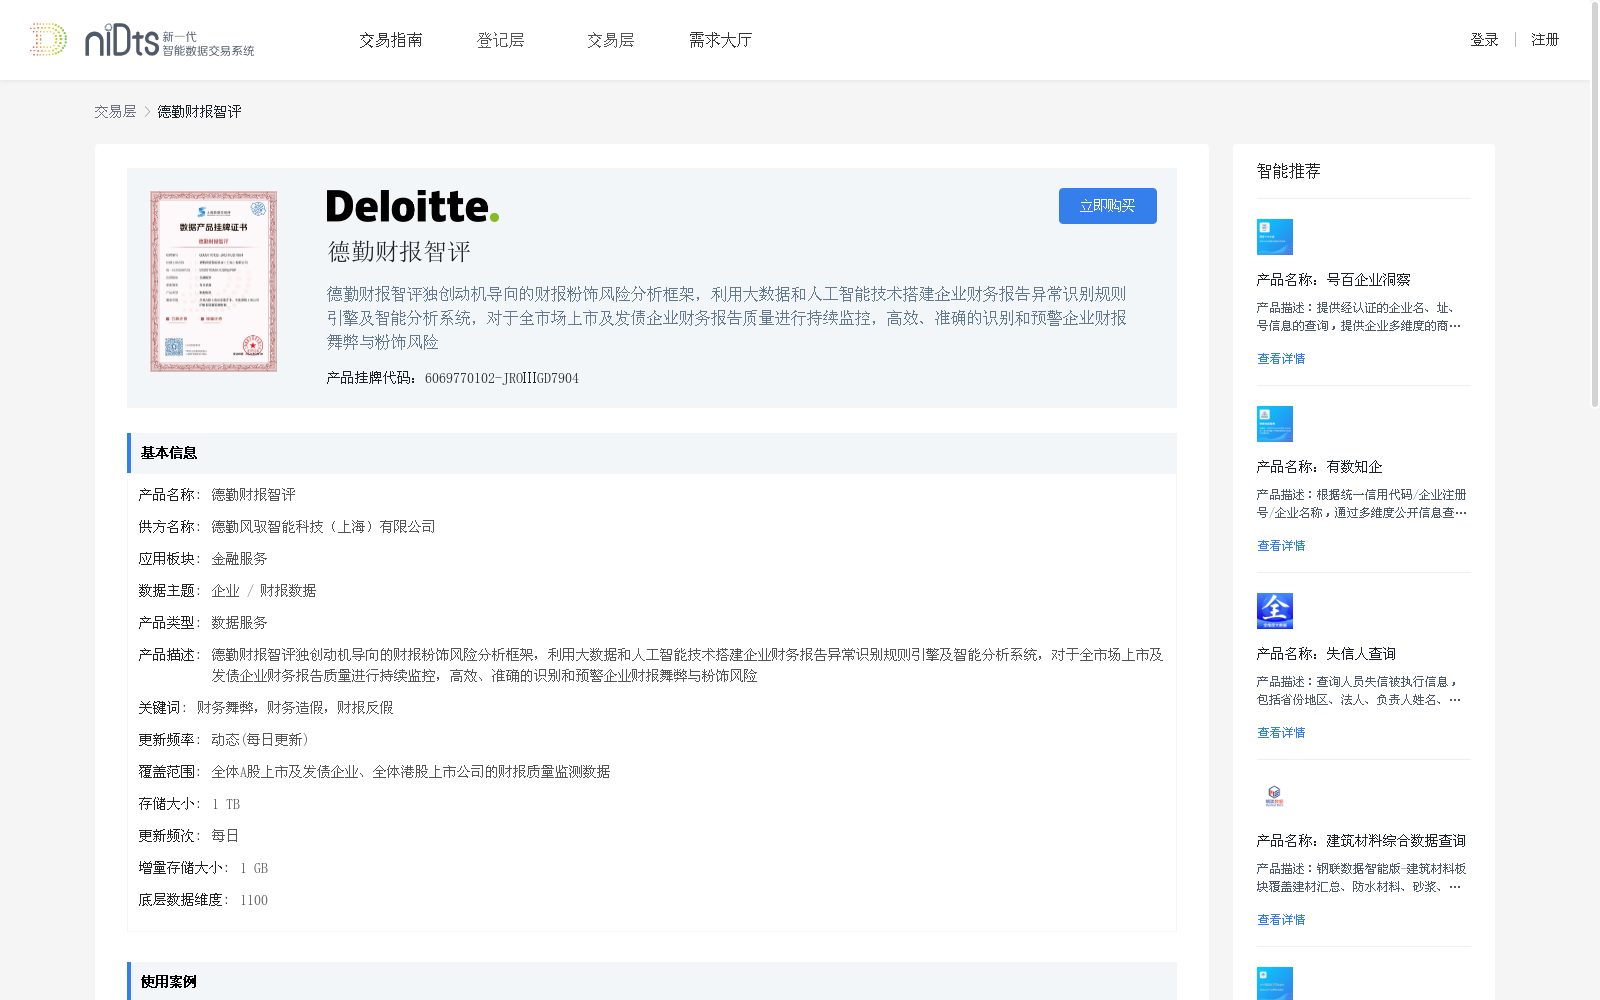Click the 基本信息 section header
1600x1000 pixels.
click(652, 453)
